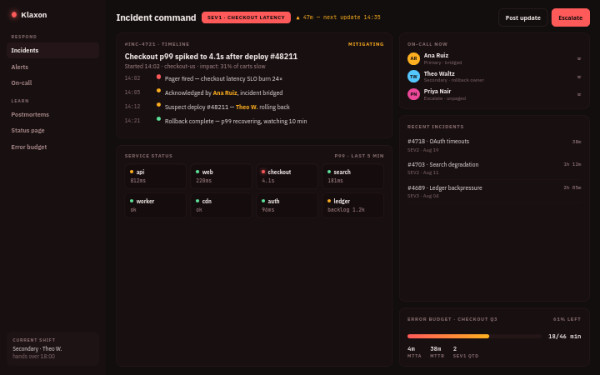This screenshot has height=375, width=600.
Task: Click the amber status dot on api card
Action: (132, 172)
